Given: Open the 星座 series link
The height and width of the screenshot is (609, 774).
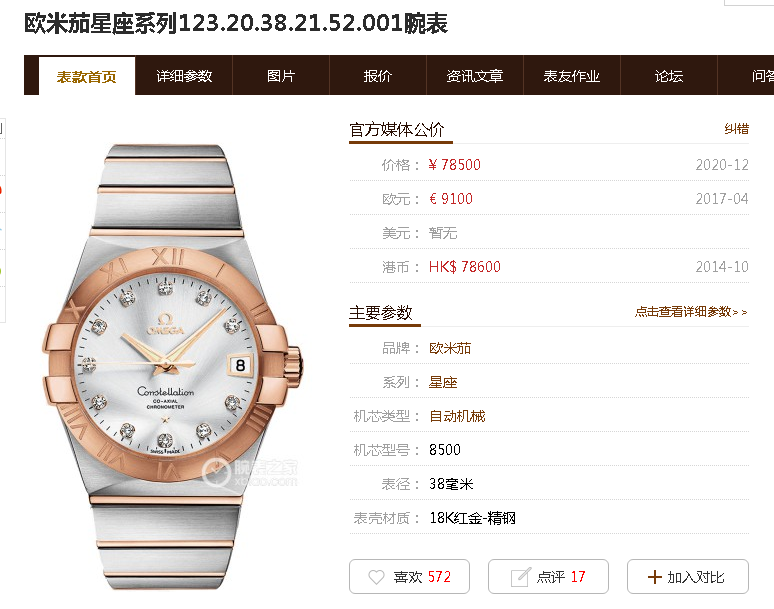Looking at the screenshot, I should tap(443, 382).
